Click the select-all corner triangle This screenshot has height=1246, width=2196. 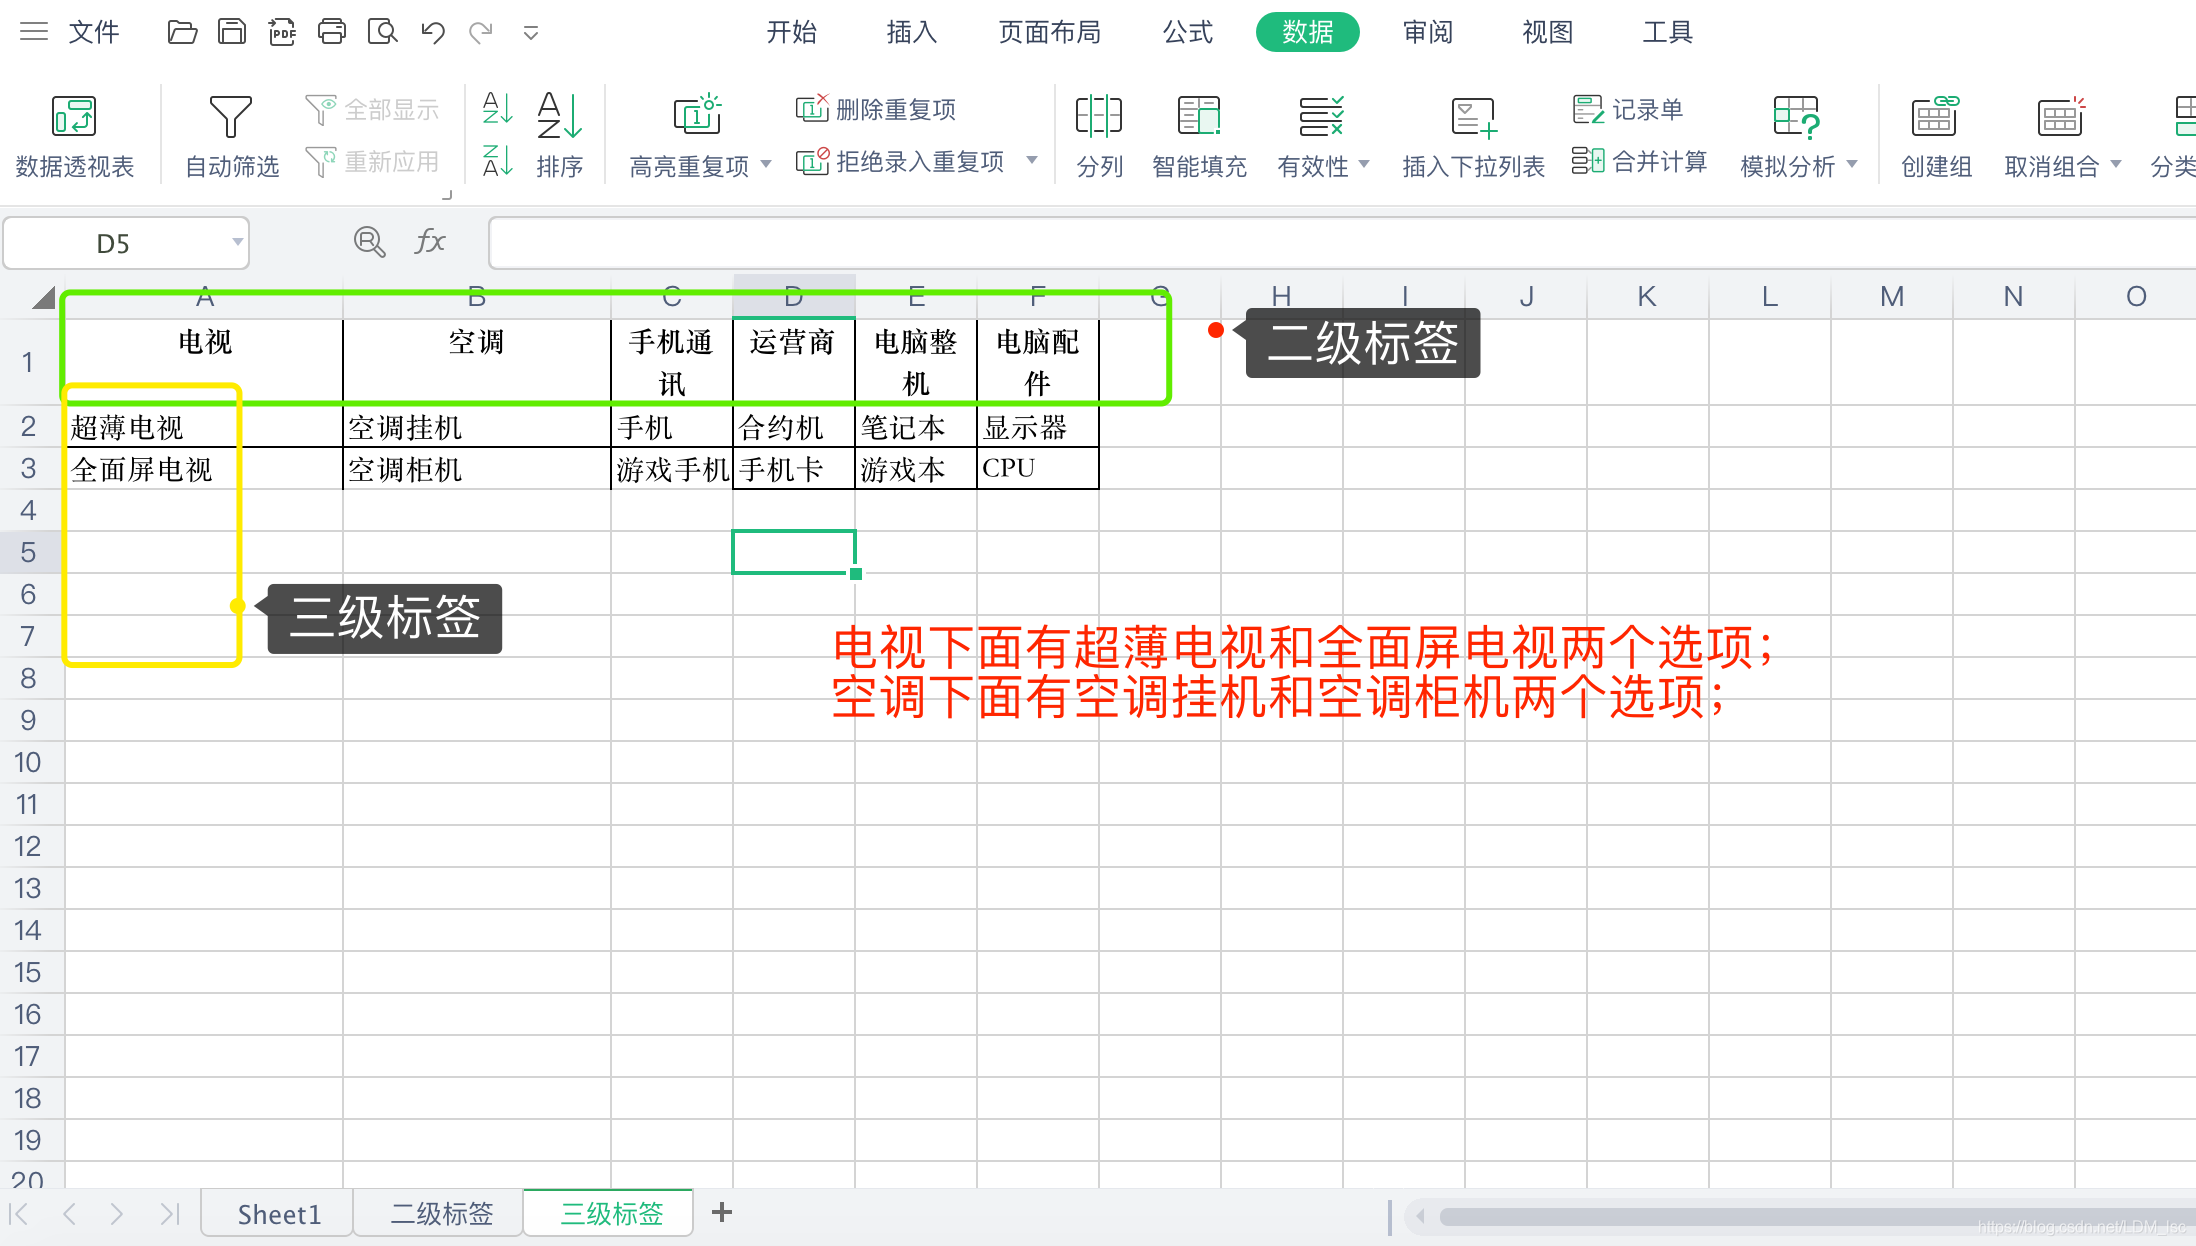click(43, 297)
